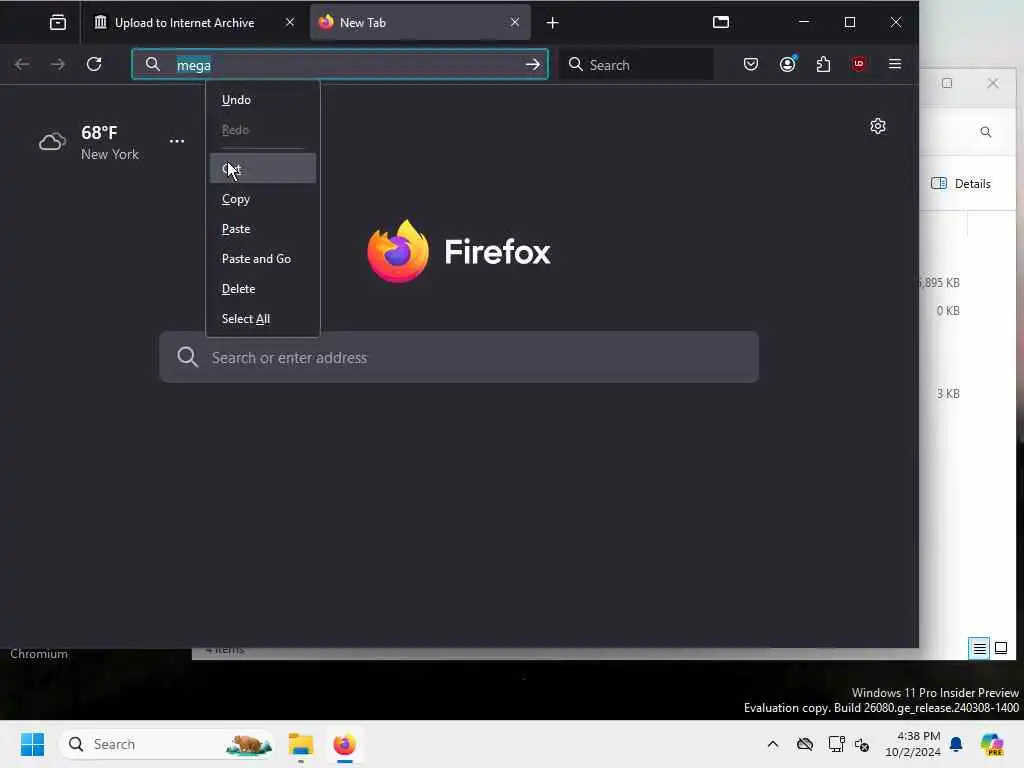Click the display network tray icon
The width and height of the screenshot is (1024, 768).
coord(837,744)
